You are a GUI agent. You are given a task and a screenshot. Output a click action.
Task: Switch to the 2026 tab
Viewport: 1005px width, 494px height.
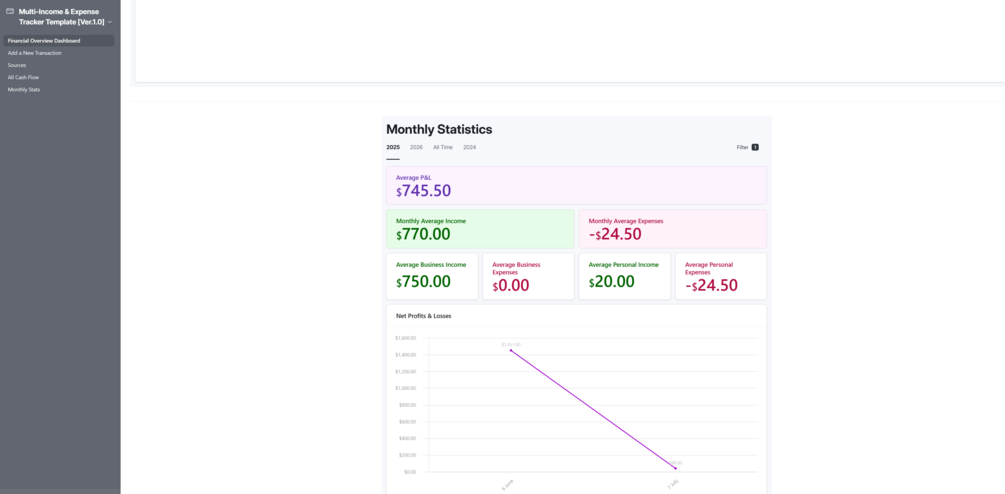(416, 147)
